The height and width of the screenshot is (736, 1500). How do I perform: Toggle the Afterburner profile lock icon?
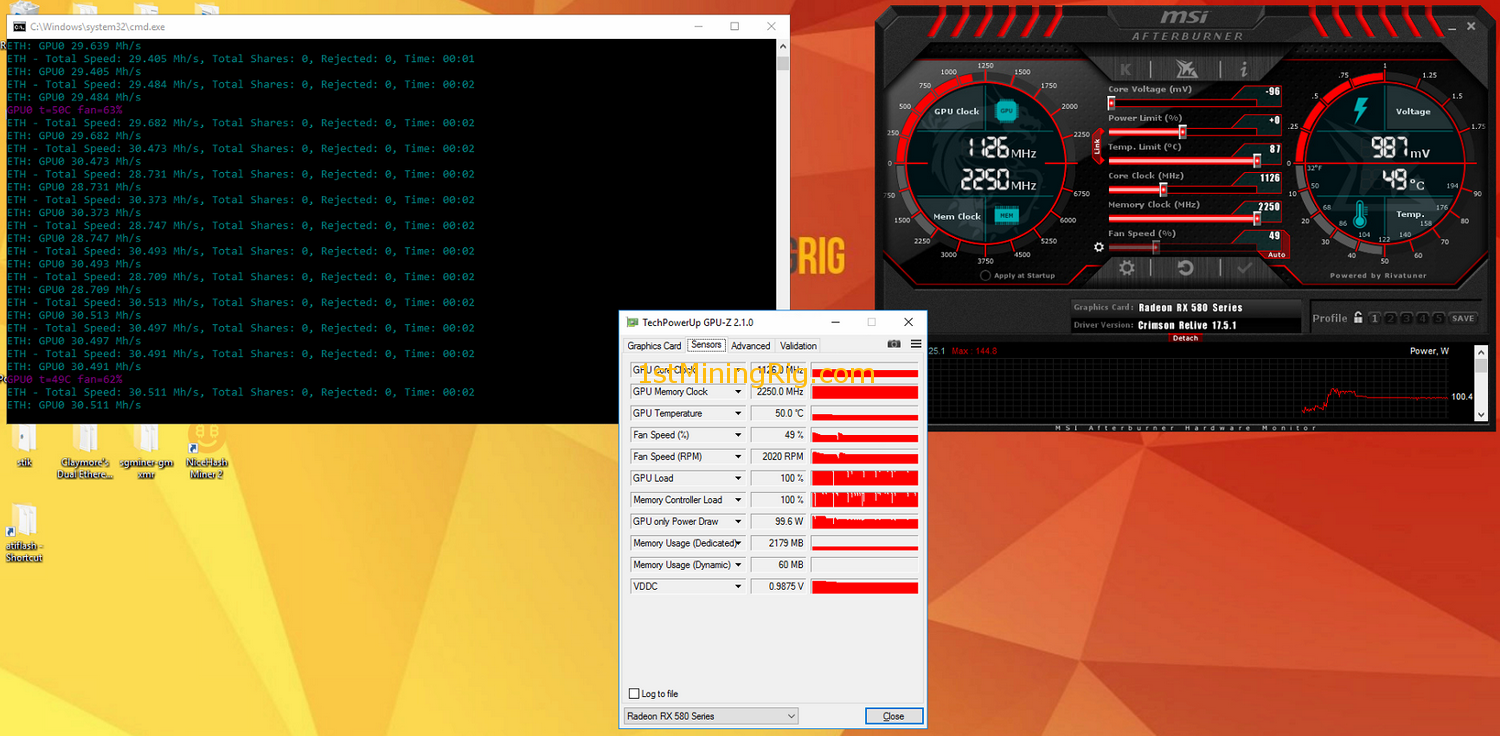[x=1358, y=318]
